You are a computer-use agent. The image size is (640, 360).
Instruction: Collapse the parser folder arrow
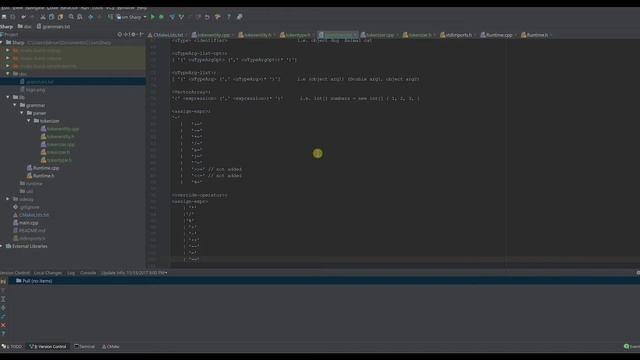[x=22, y=113]
